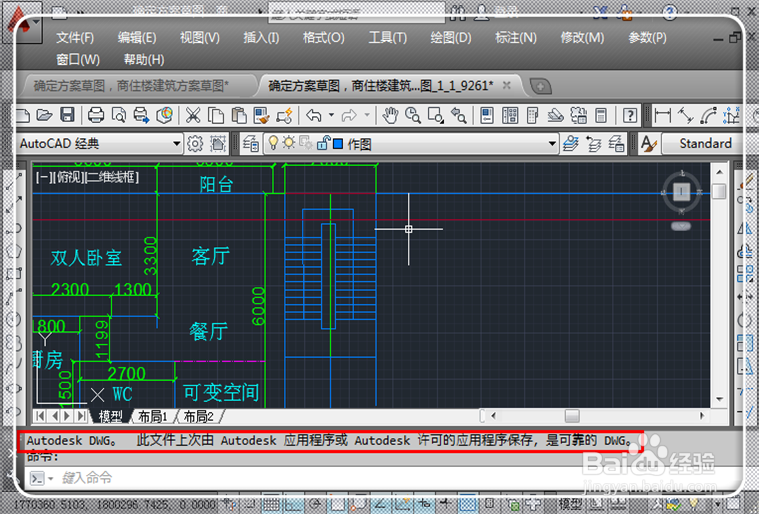Open the [俯视] view controls menu
759x514 pixels.
pyautogui.click(x=69, y=177)
